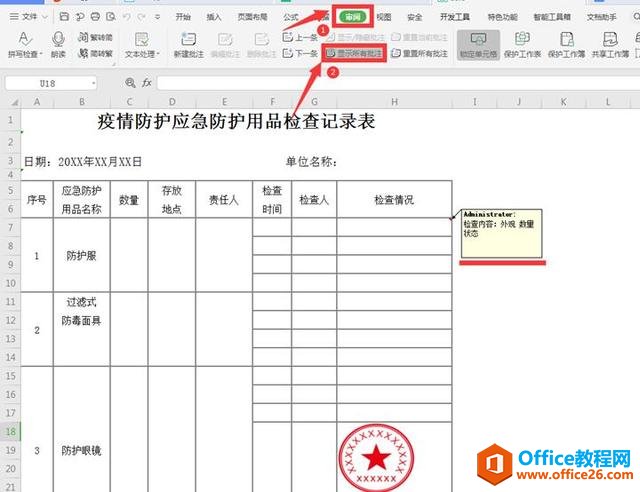Click the Select All corner triangle
Screen dimensions: 640x492
point(13,102)
